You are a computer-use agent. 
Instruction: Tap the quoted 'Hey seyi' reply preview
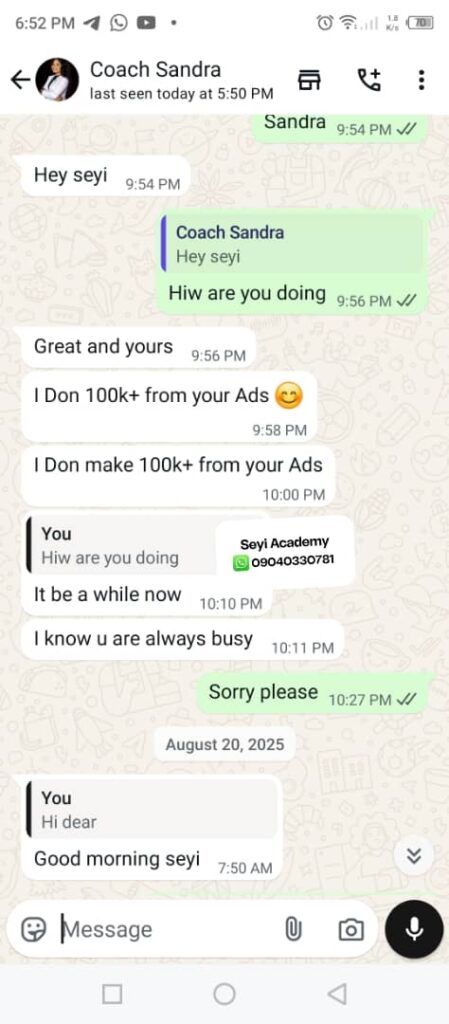pyautogui.click(x=293, y=244)
